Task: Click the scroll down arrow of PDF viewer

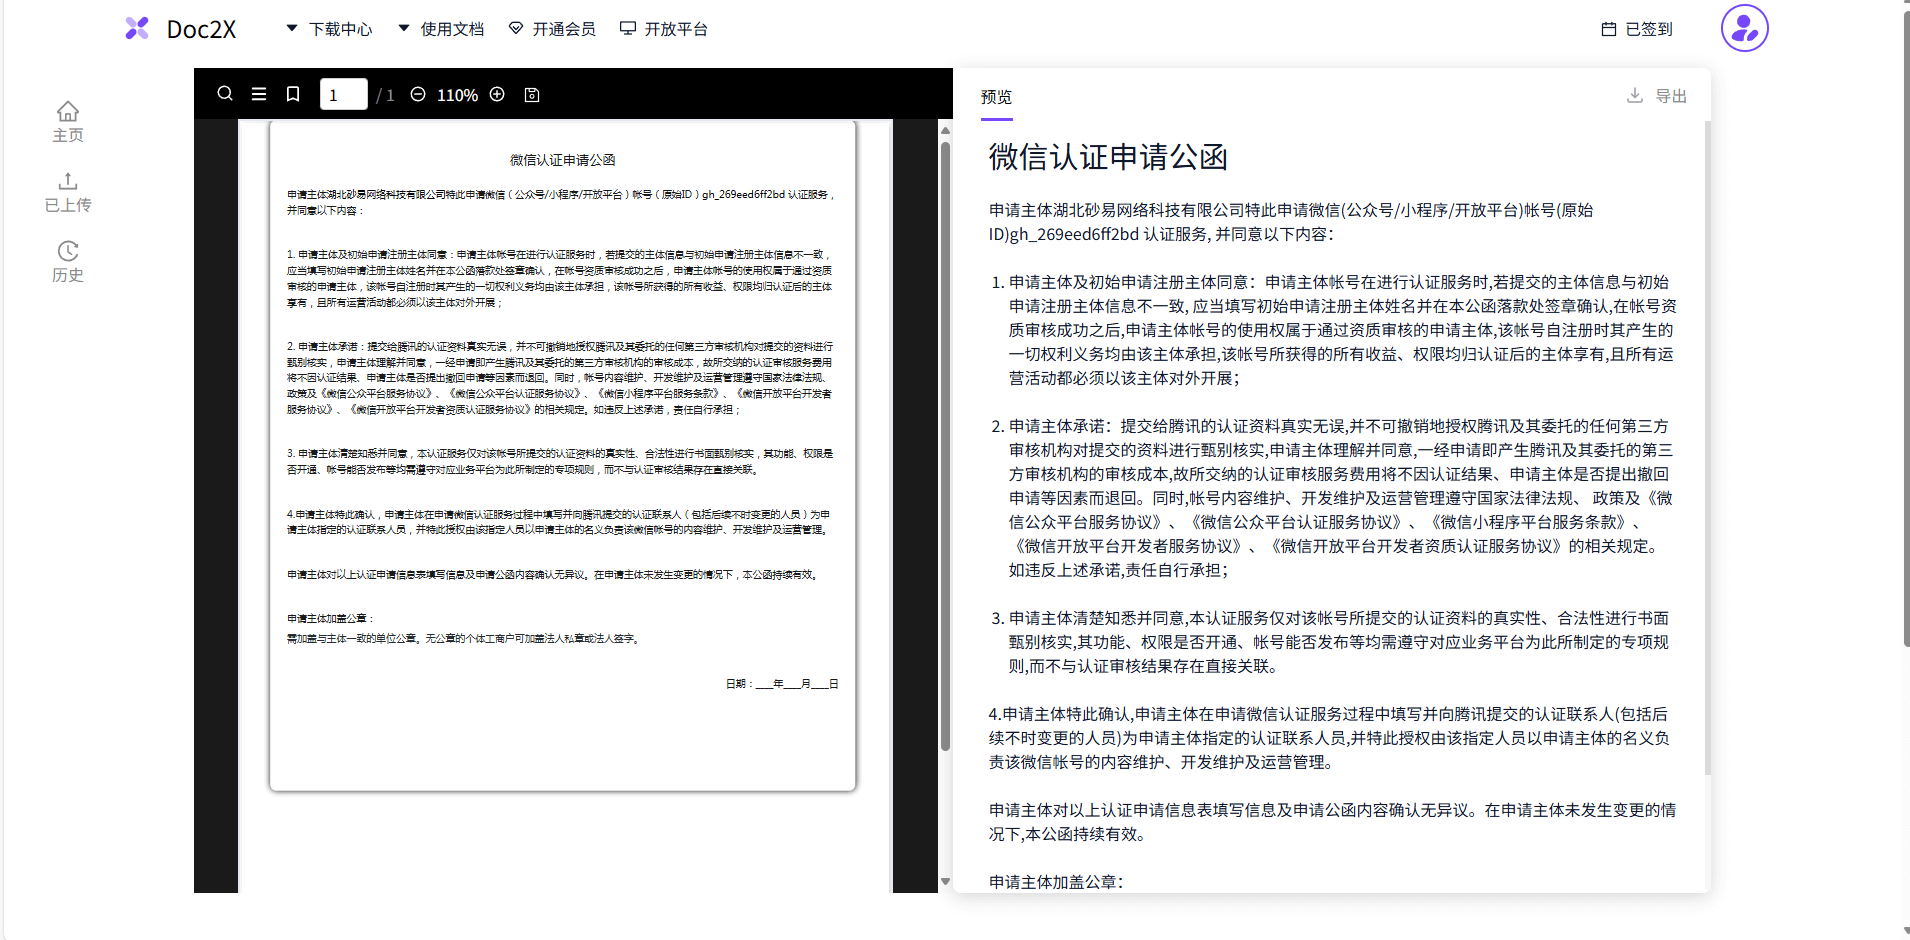Action: click(945, 881)
